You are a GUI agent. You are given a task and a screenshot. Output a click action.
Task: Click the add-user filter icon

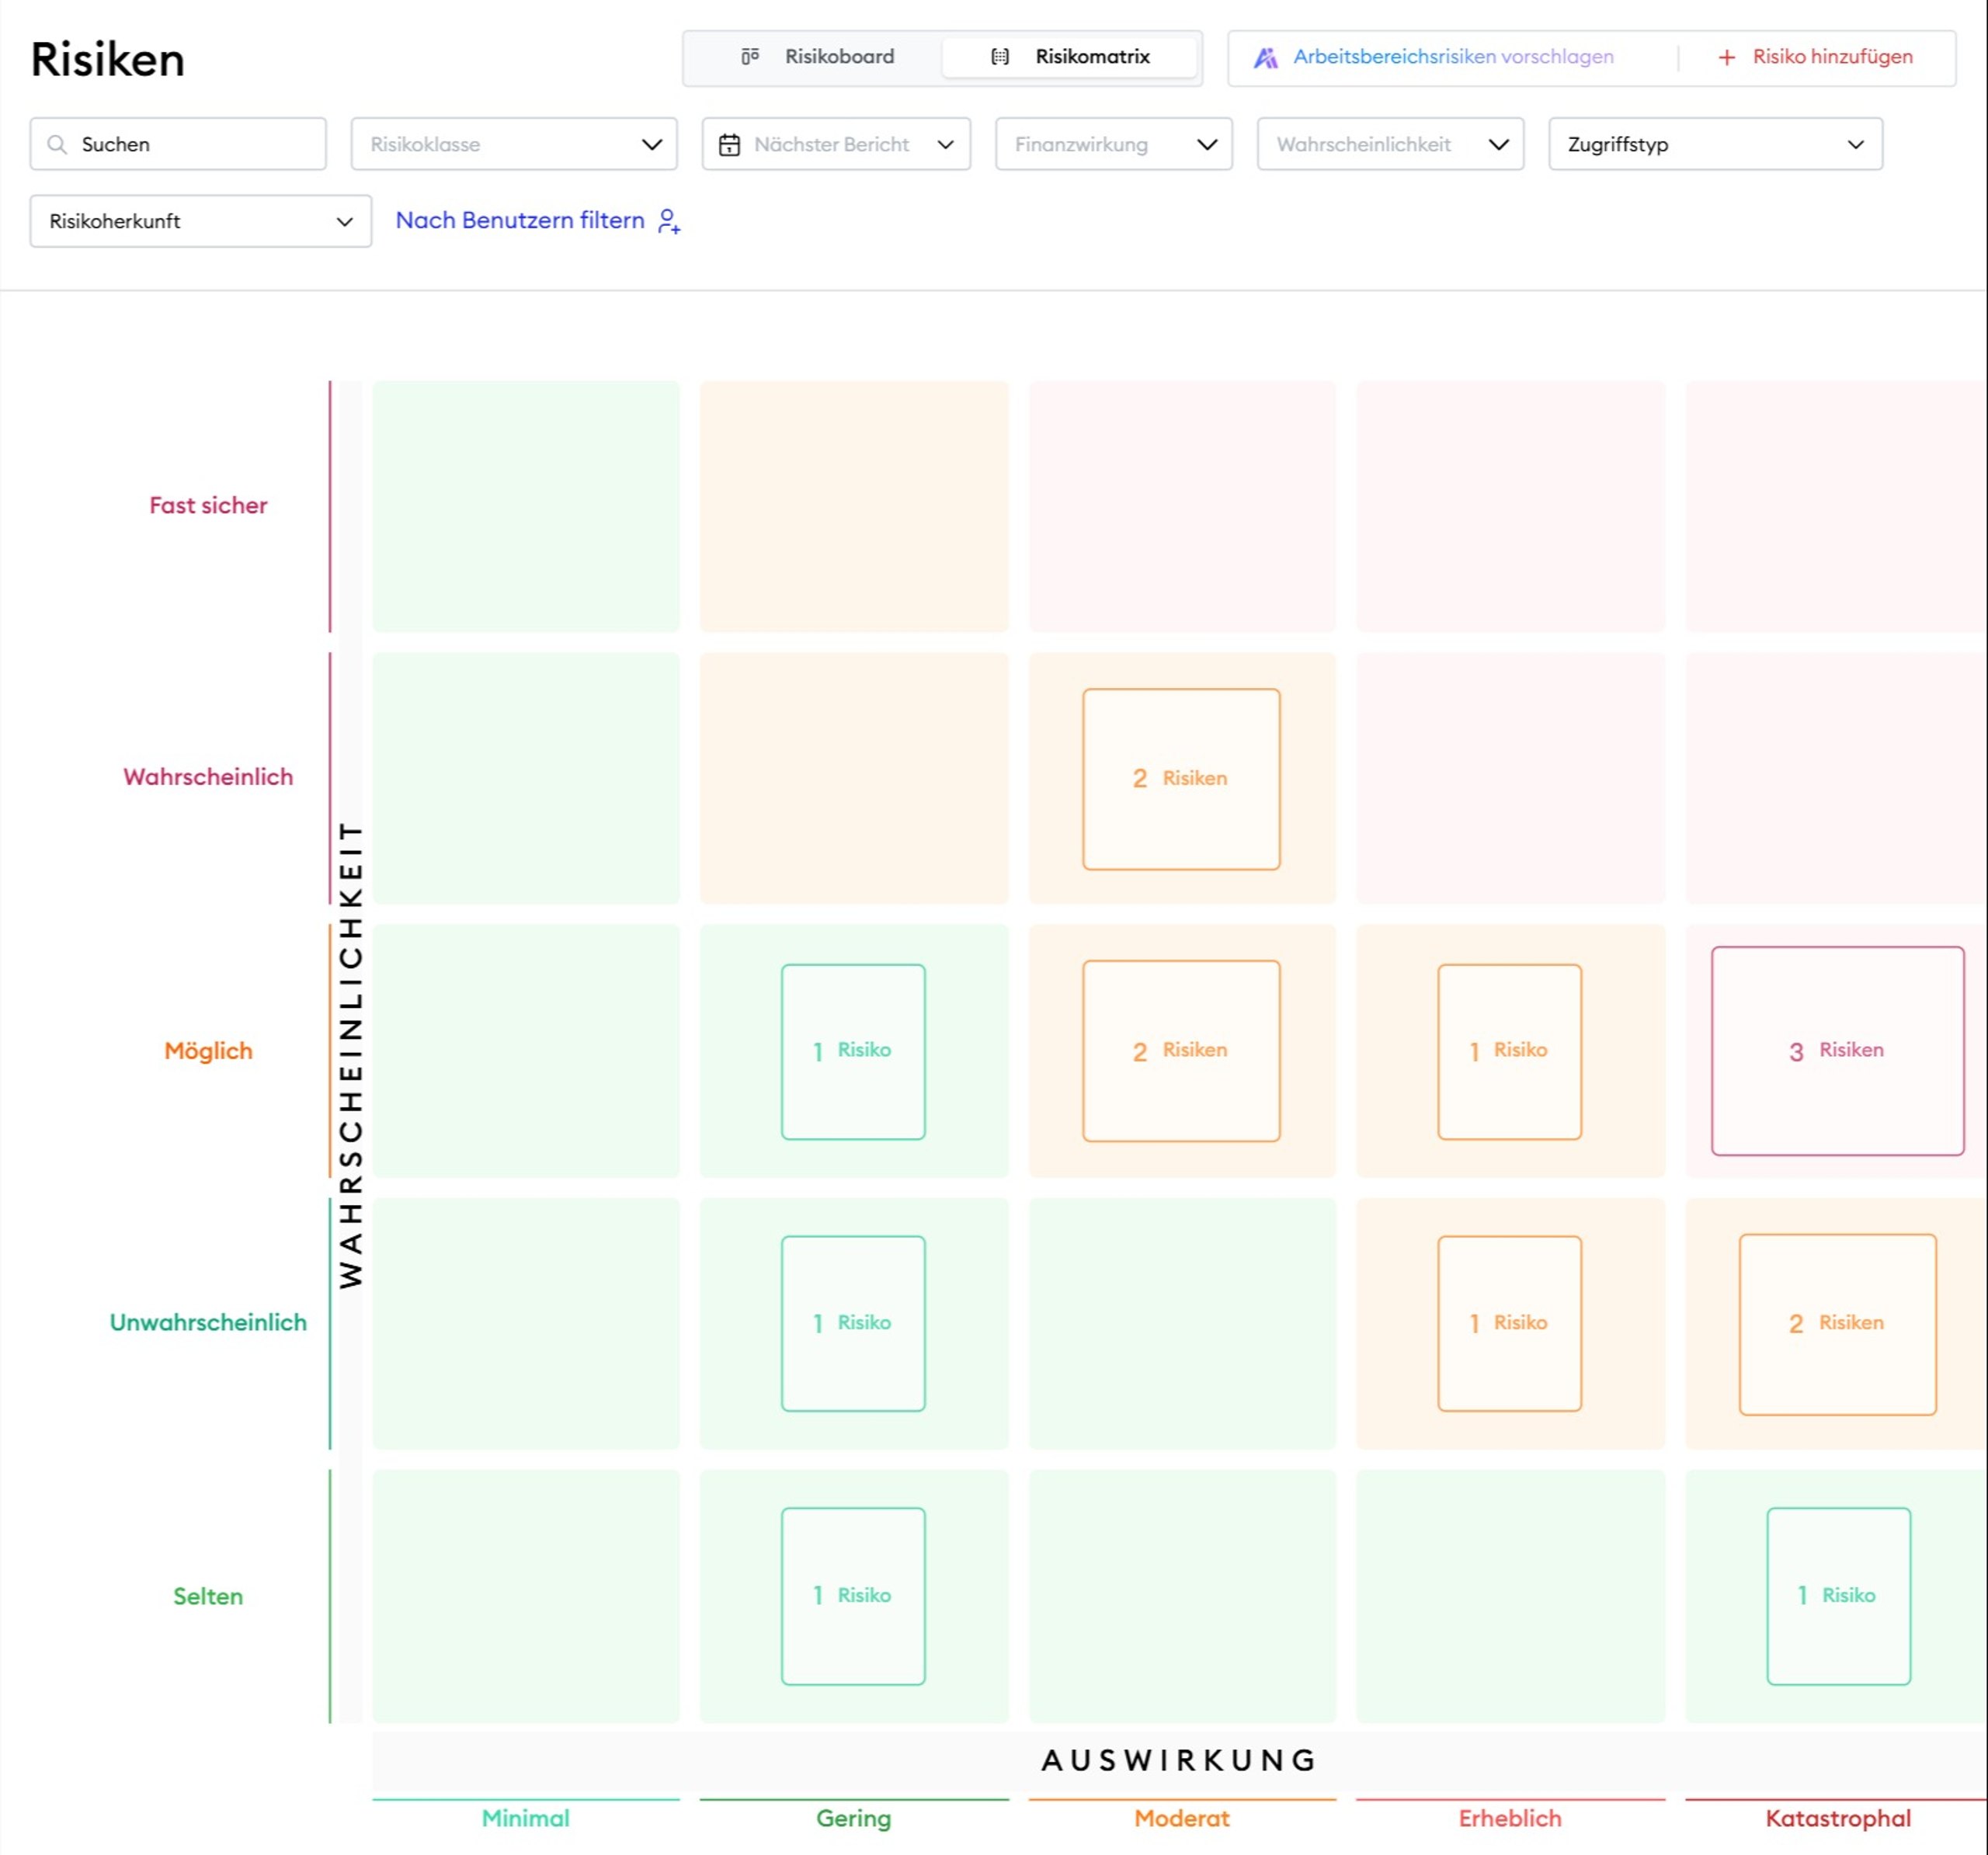pos(669,221)
